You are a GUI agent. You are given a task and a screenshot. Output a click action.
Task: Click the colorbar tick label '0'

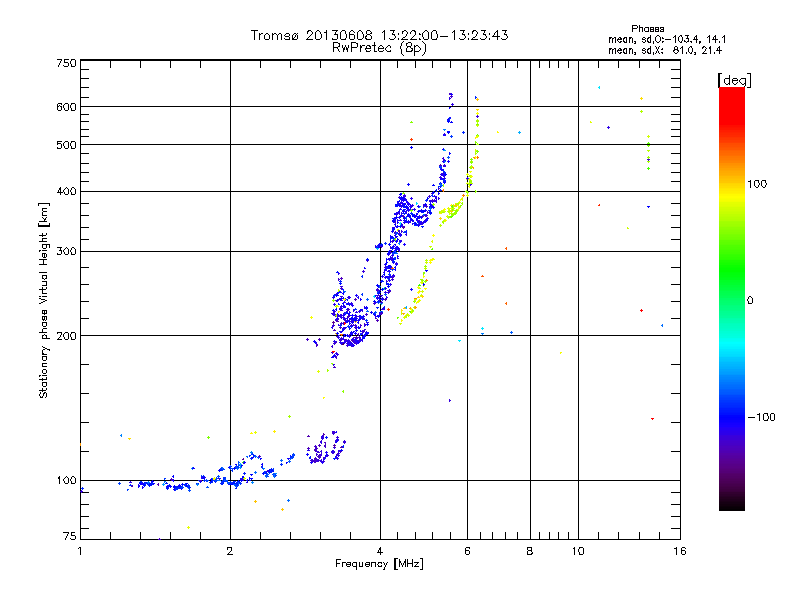[x=750, y=301]
